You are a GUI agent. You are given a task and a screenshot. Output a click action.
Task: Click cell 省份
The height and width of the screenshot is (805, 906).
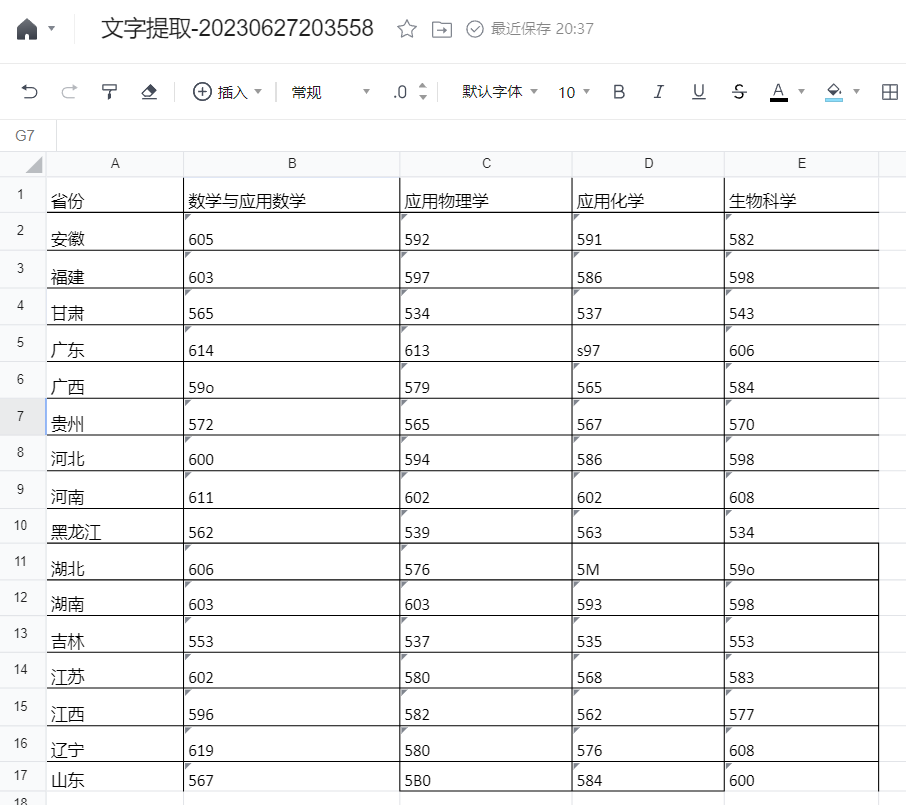coord(115,195)
